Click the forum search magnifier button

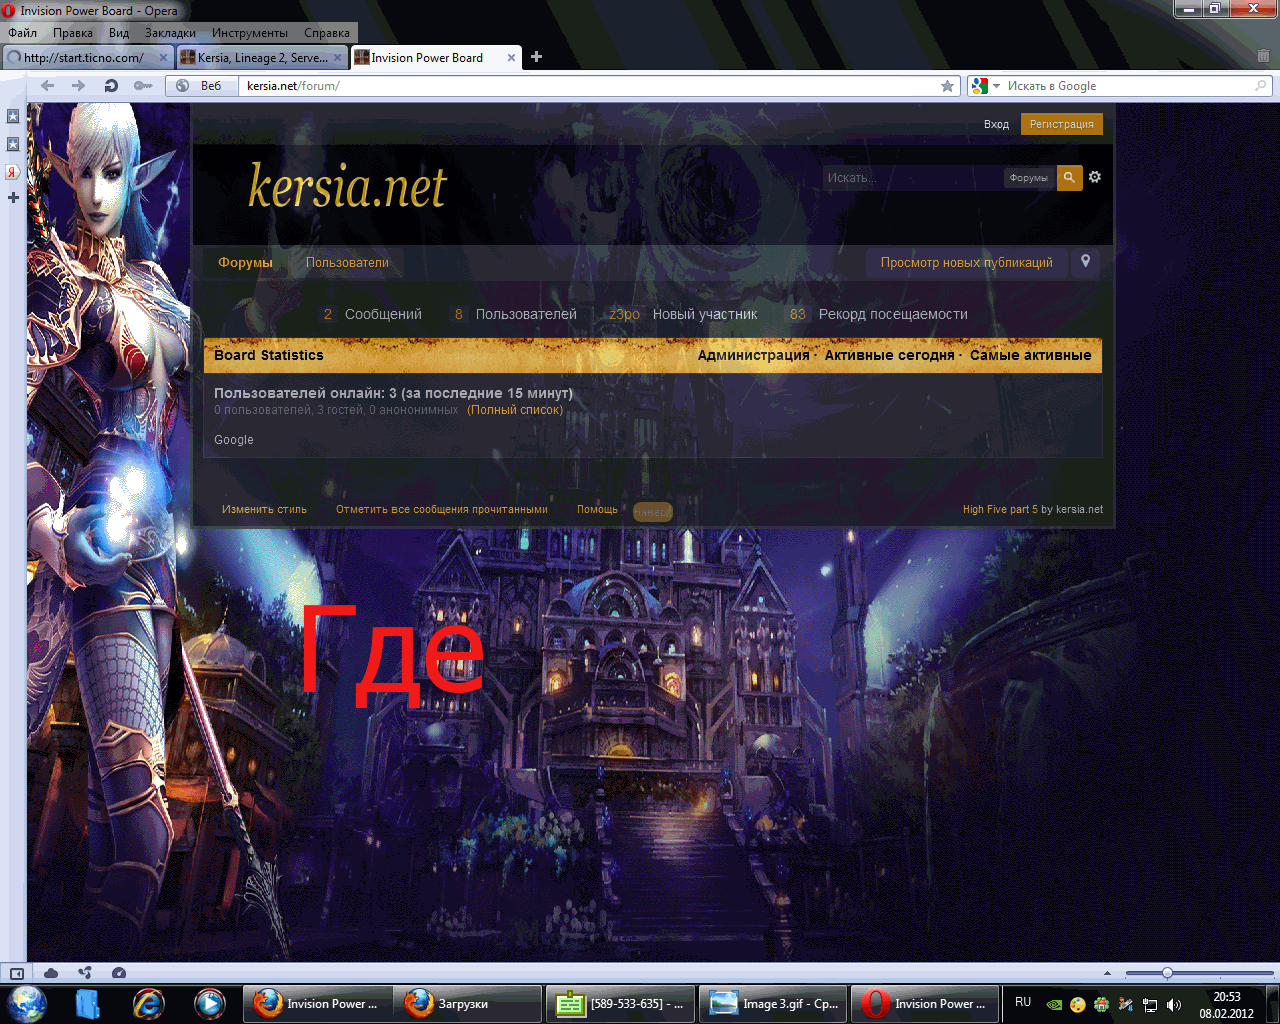pyautogui.click(x=1070, y=178)
